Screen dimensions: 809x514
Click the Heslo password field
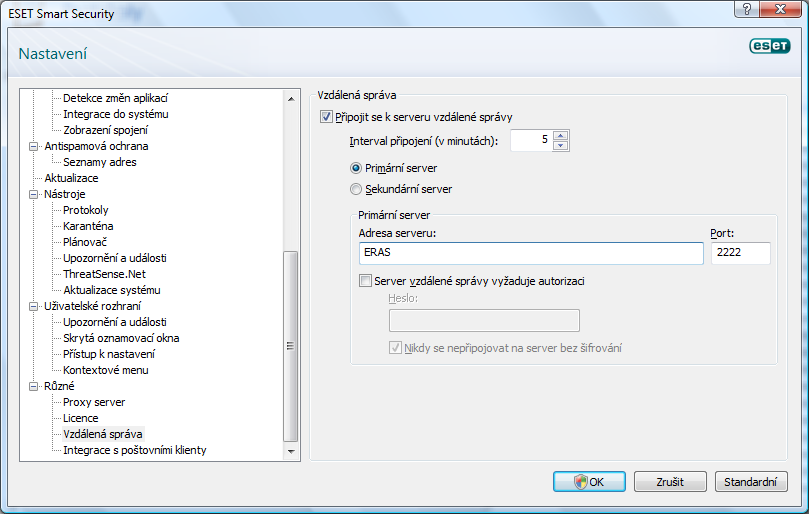(x=484, y=320)
